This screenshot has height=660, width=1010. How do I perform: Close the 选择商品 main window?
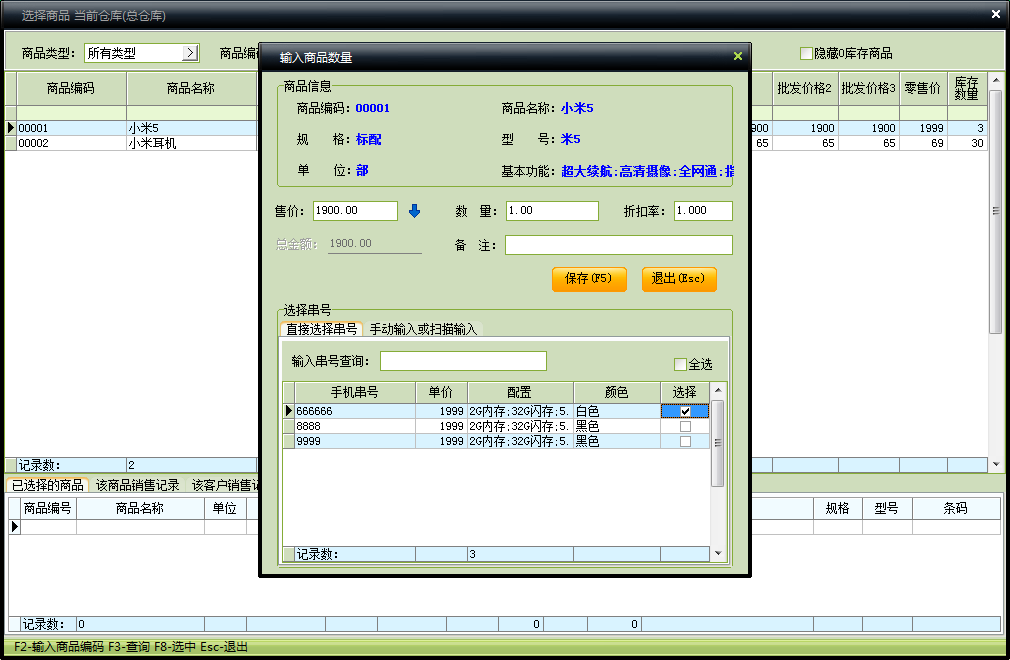[995, 14]
